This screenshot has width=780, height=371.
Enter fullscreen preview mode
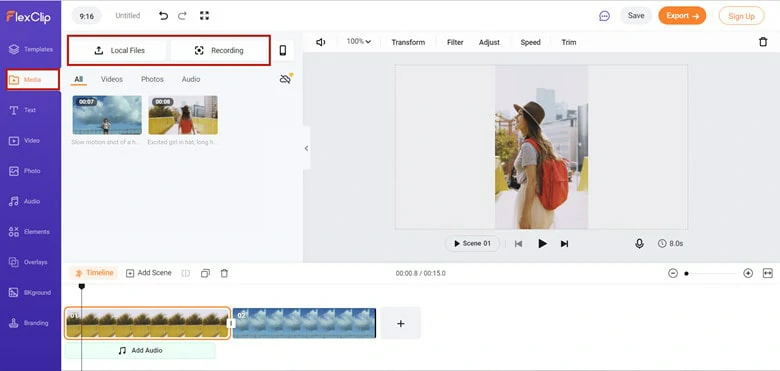tap(204, 16)
